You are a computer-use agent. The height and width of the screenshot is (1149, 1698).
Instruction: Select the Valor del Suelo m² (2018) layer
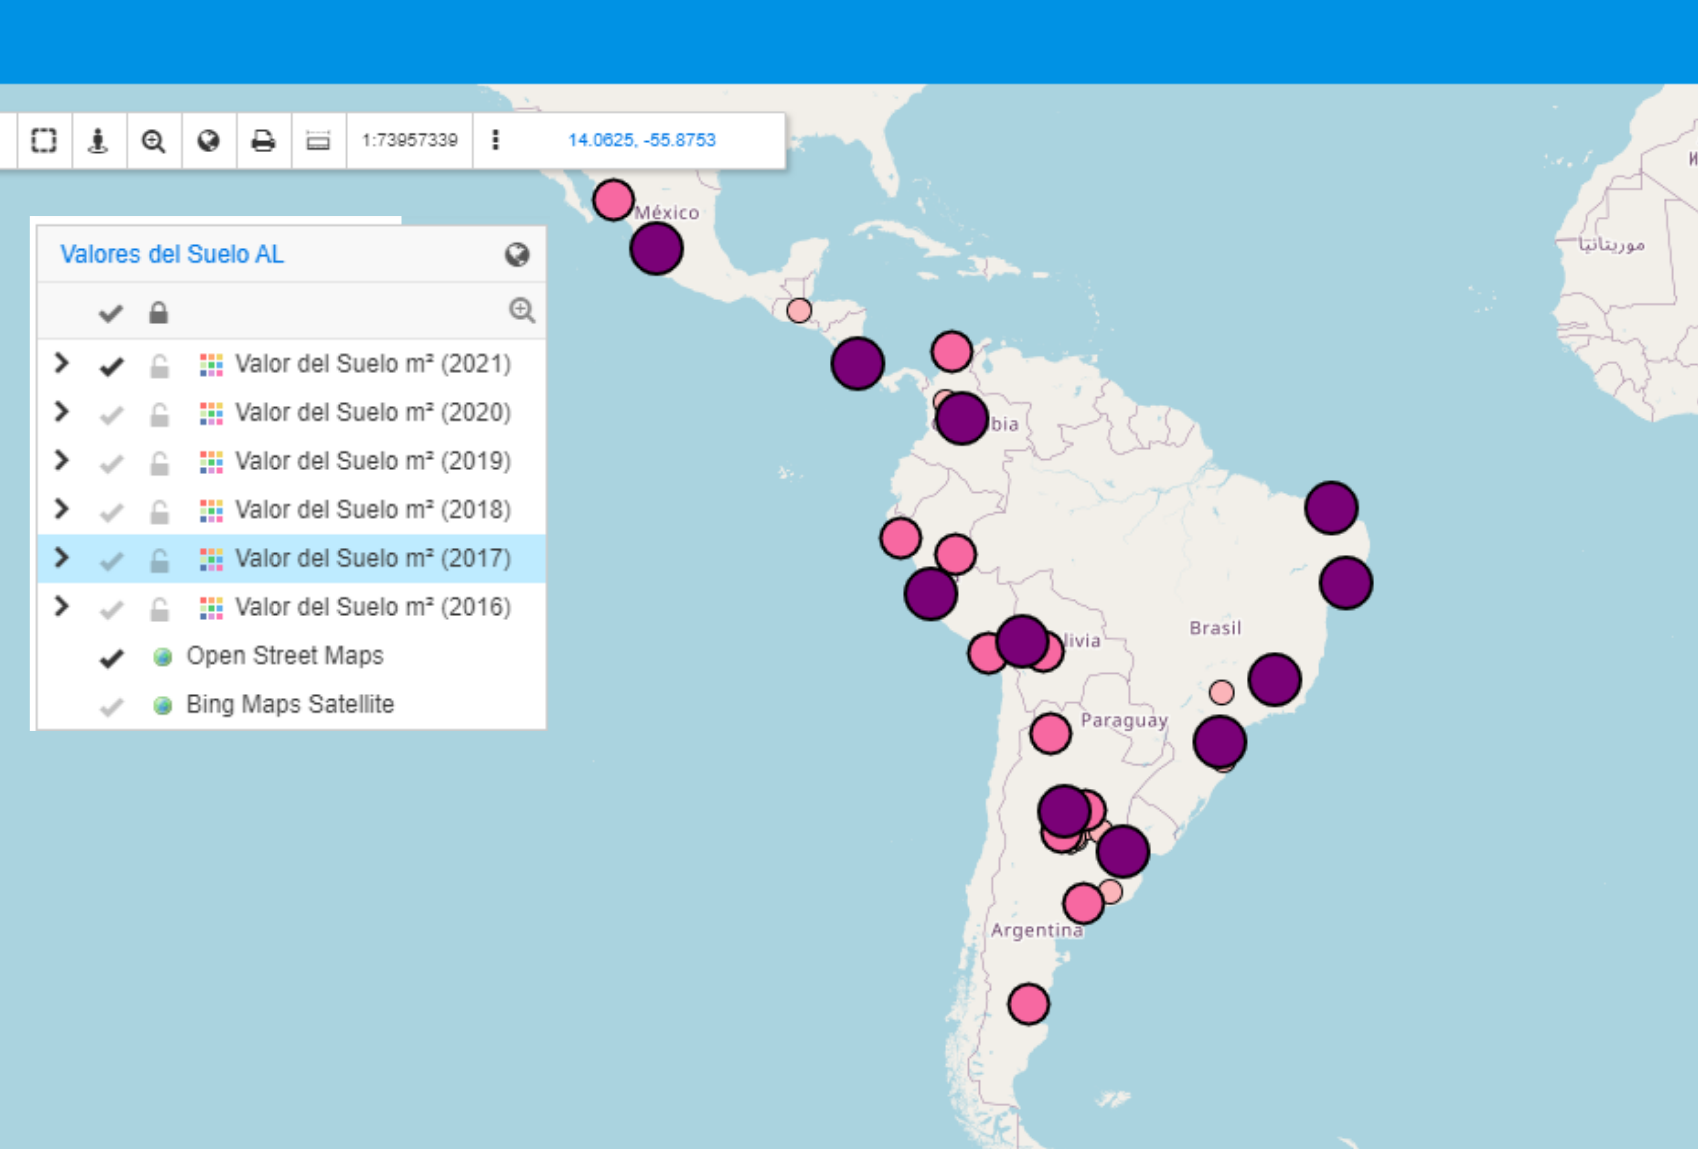372,510
